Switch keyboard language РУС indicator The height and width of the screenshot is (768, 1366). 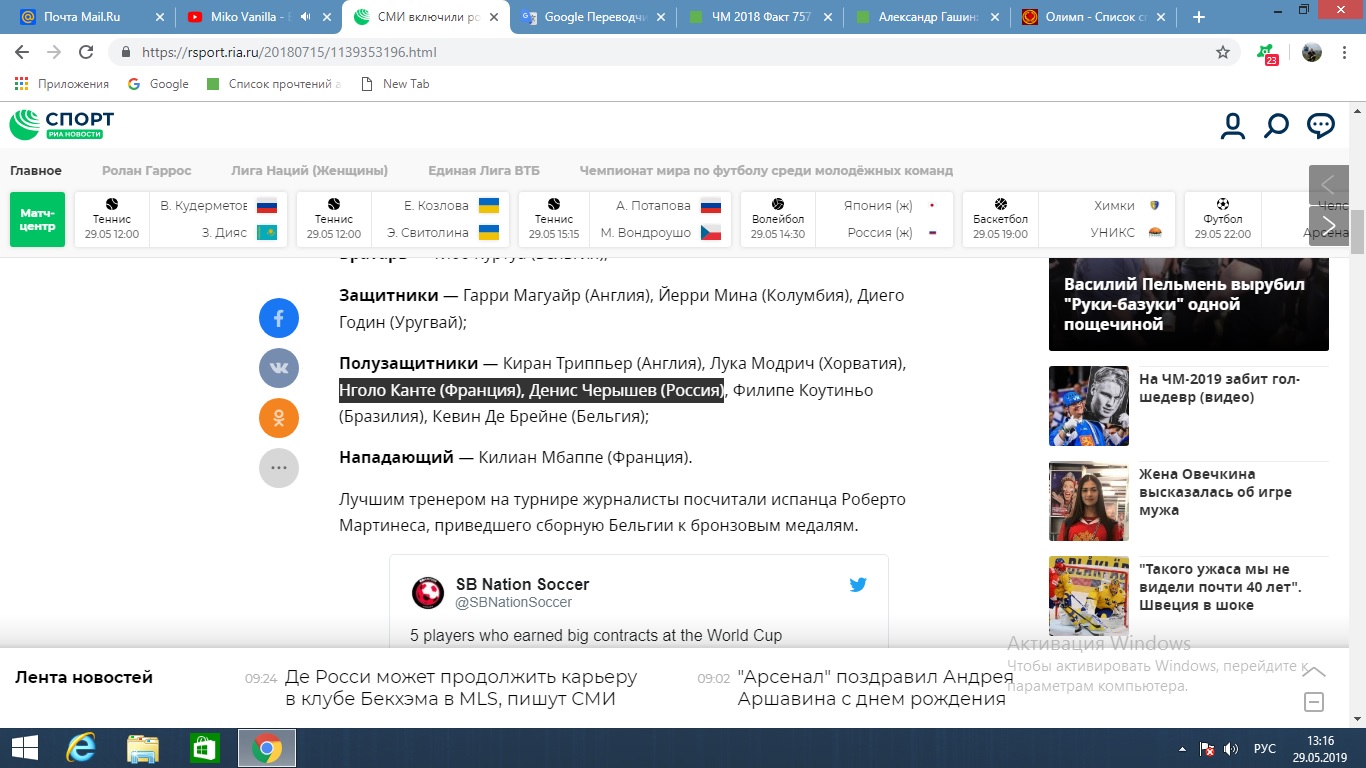pyautogui.click(x=1265, y=749)
